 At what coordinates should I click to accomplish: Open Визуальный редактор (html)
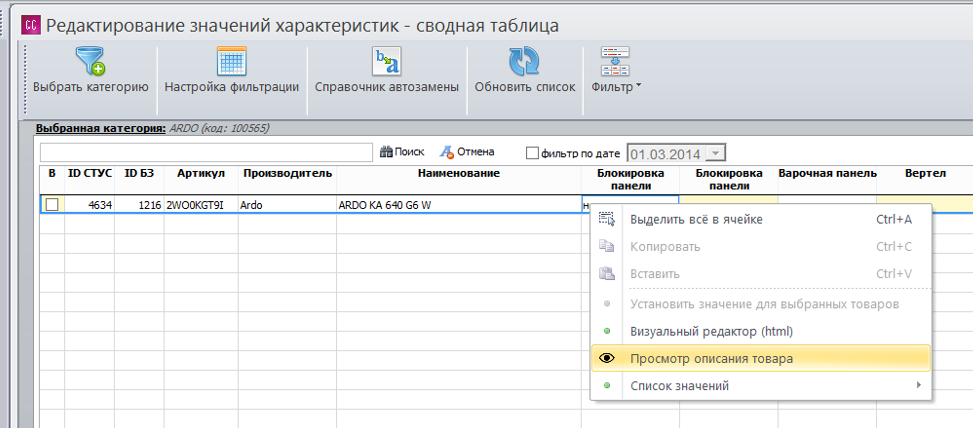tap(761, 331)
